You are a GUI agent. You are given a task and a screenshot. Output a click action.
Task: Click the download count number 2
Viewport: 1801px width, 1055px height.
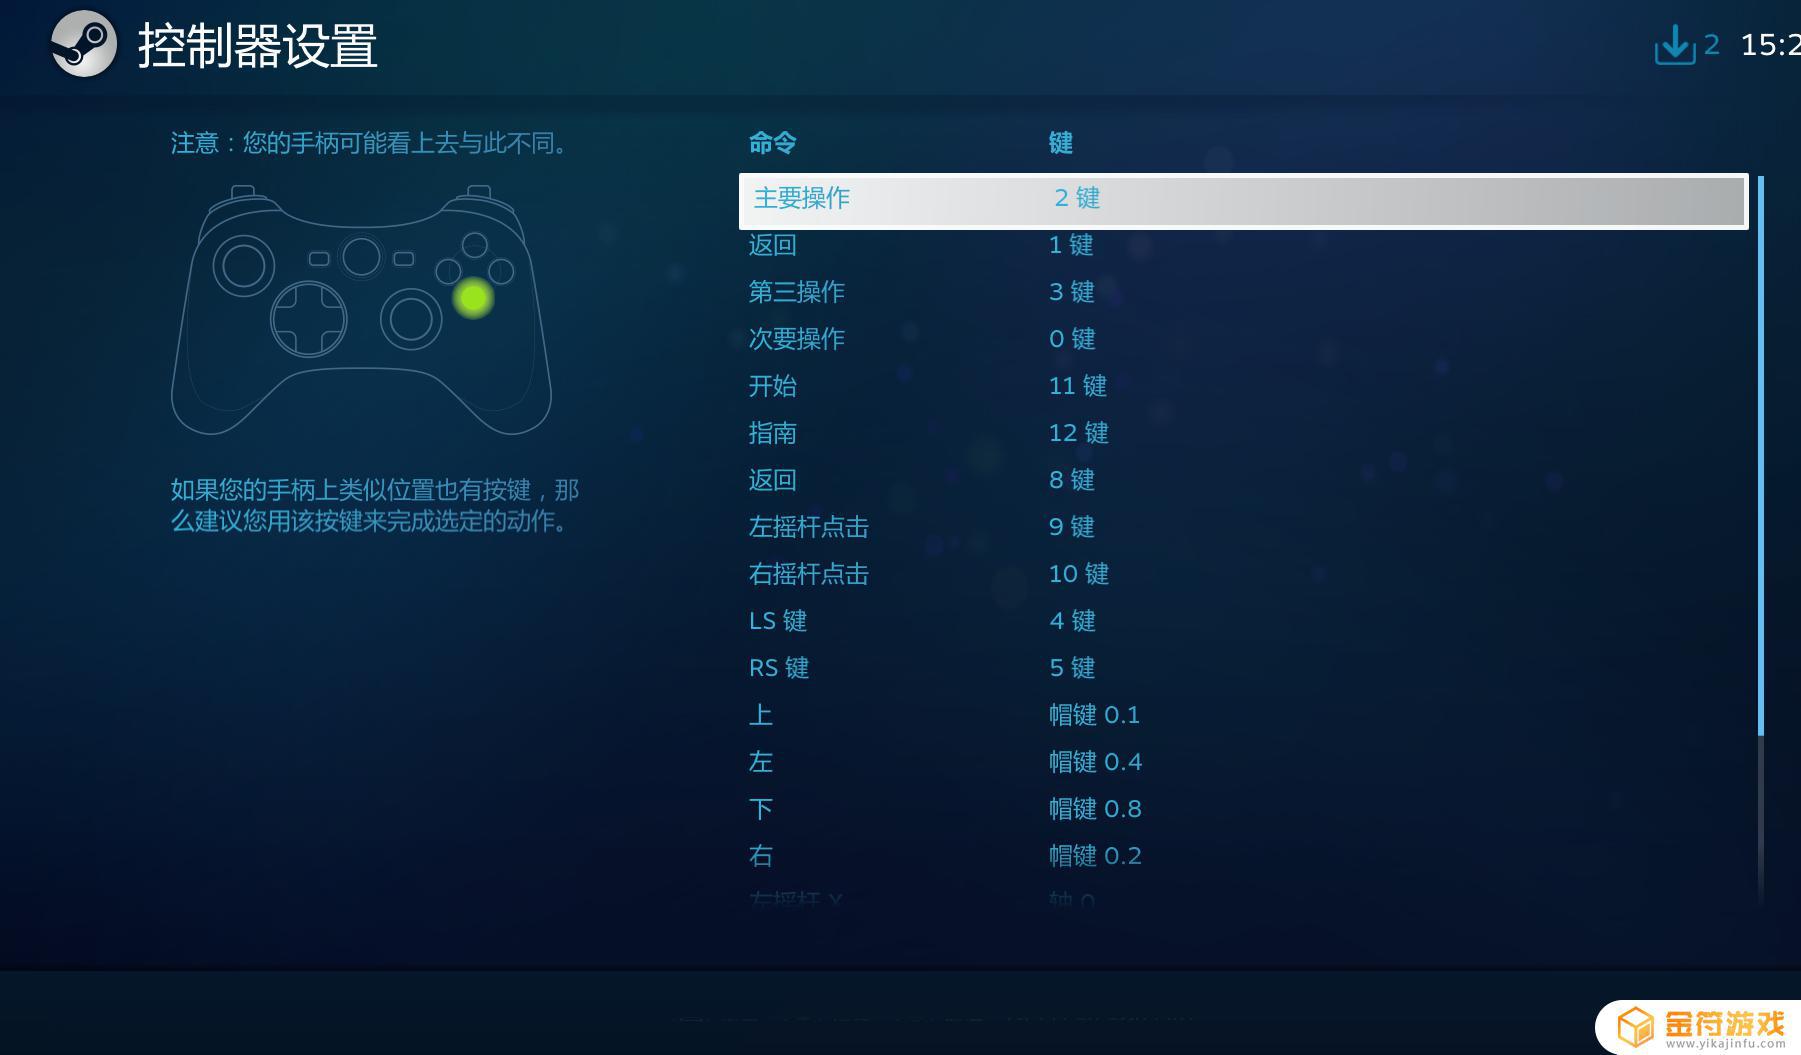(x=1712, y=45)
